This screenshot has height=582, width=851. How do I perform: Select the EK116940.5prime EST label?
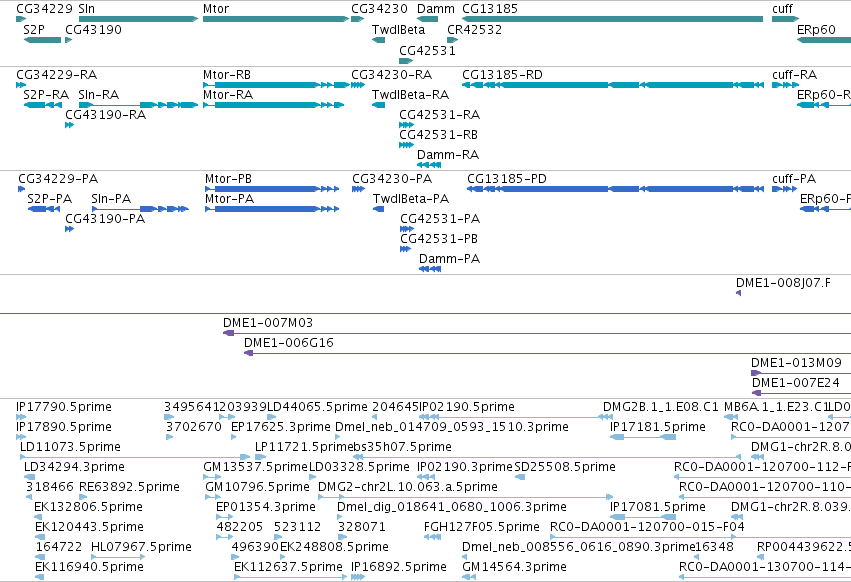tap(89, 567)
